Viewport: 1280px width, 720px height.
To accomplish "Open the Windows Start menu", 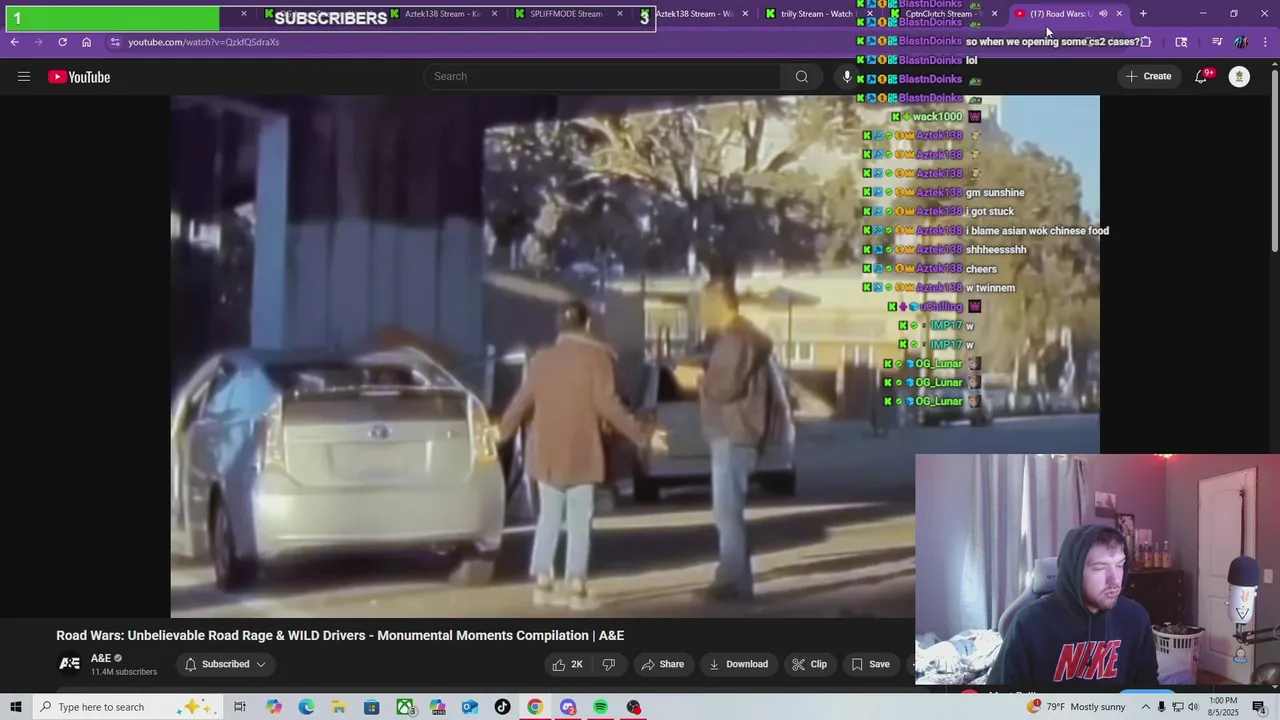I will click(x=15, y=707).
